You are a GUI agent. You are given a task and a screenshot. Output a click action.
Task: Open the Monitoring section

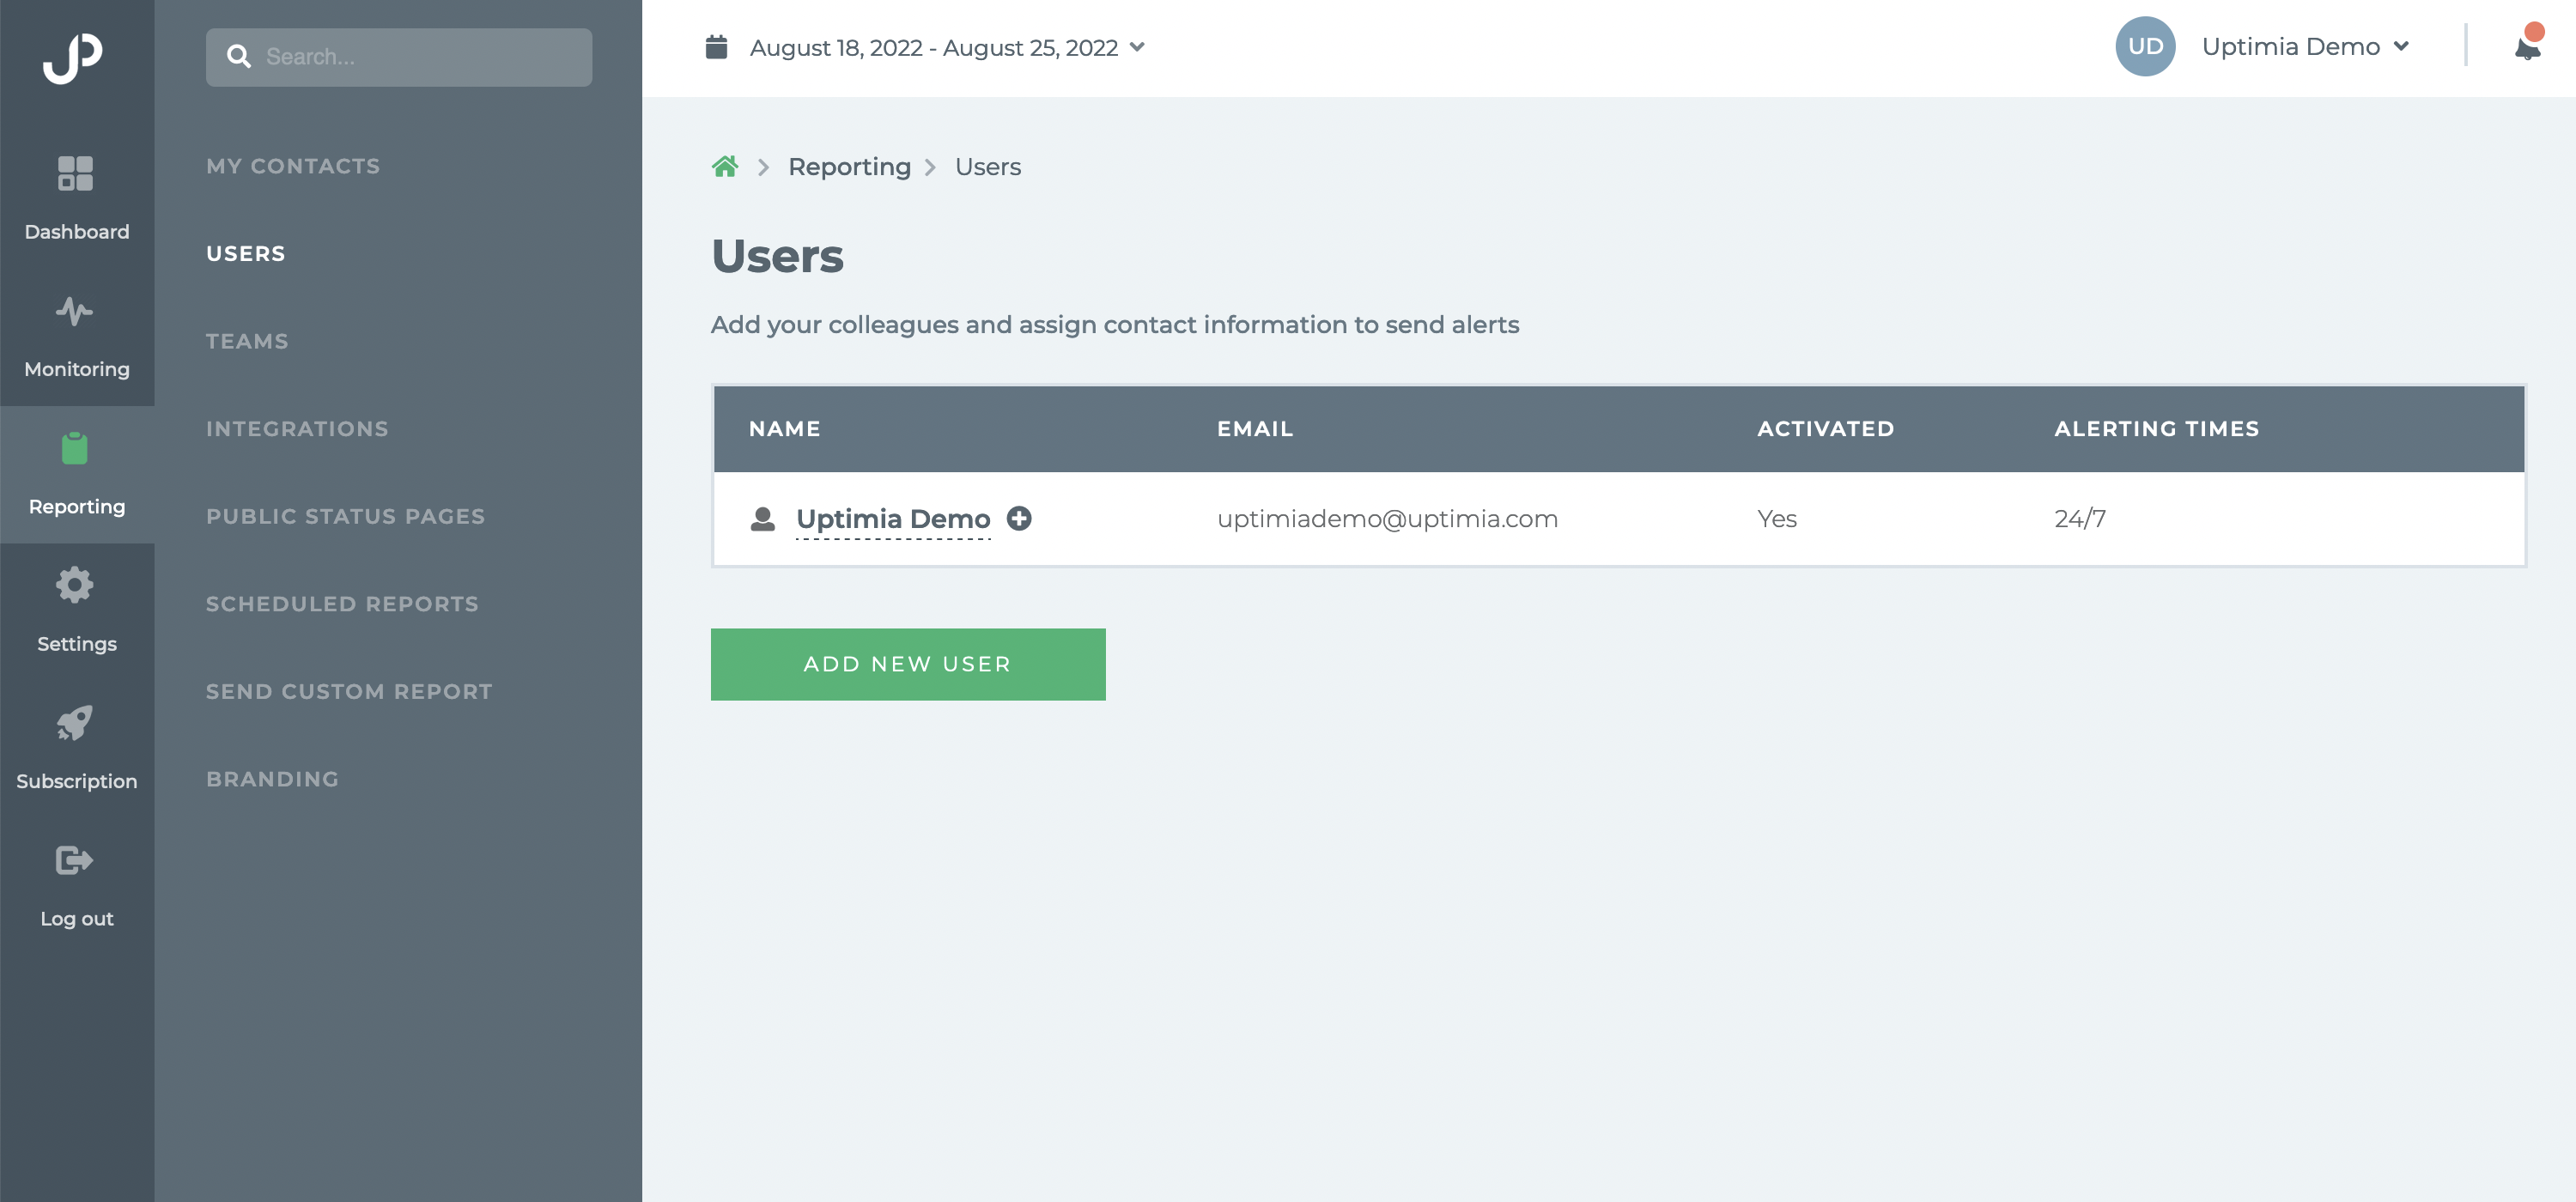(76, 337)
